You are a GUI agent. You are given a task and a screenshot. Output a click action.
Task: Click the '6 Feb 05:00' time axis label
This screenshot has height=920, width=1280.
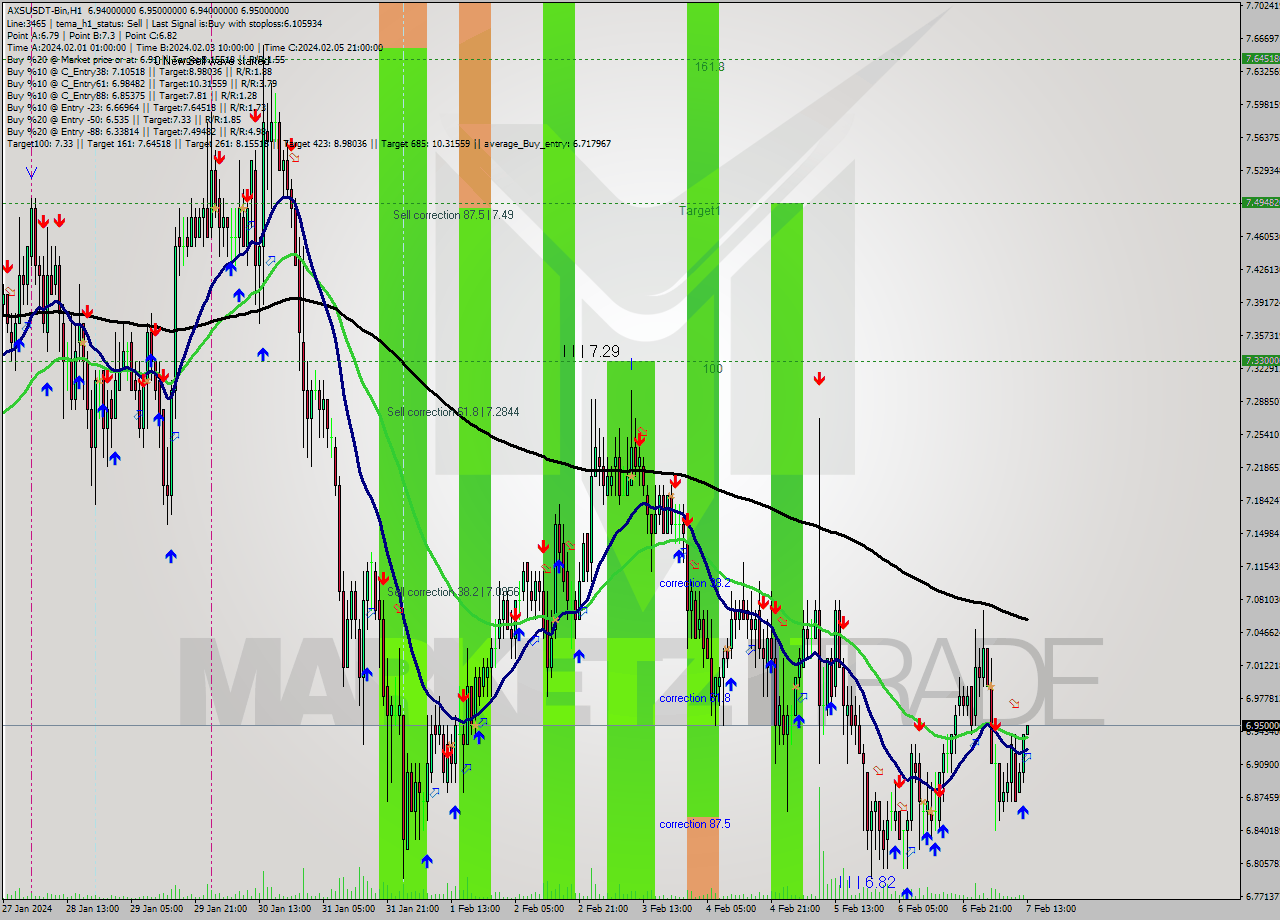coord(923,909)
